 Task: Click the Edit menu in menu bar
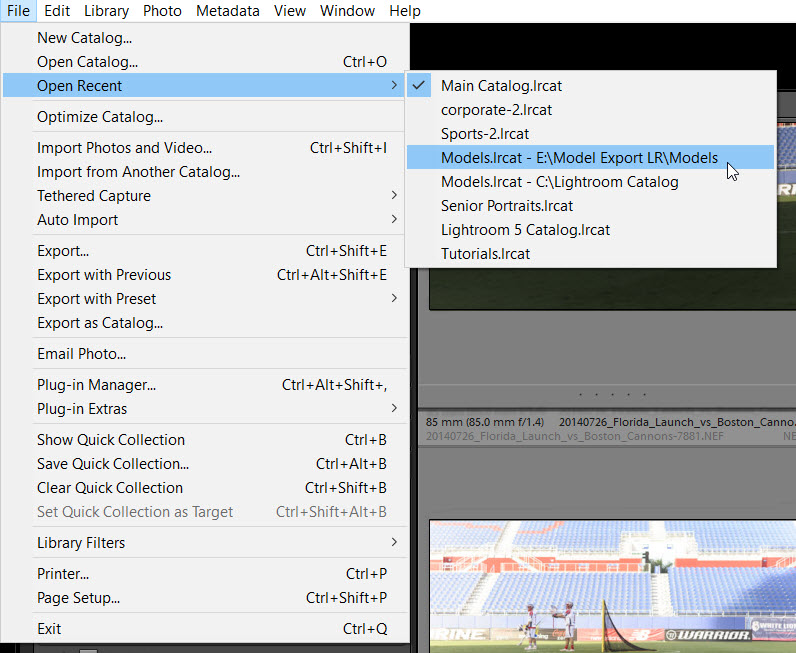[x=57, y=11]
